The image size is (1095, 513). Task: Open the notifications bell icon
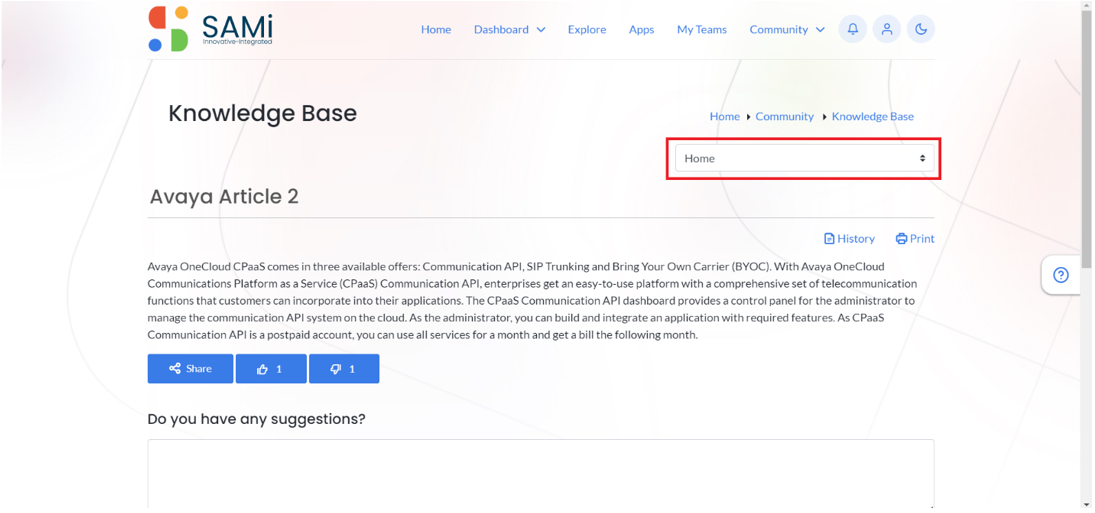pos(853,29)
